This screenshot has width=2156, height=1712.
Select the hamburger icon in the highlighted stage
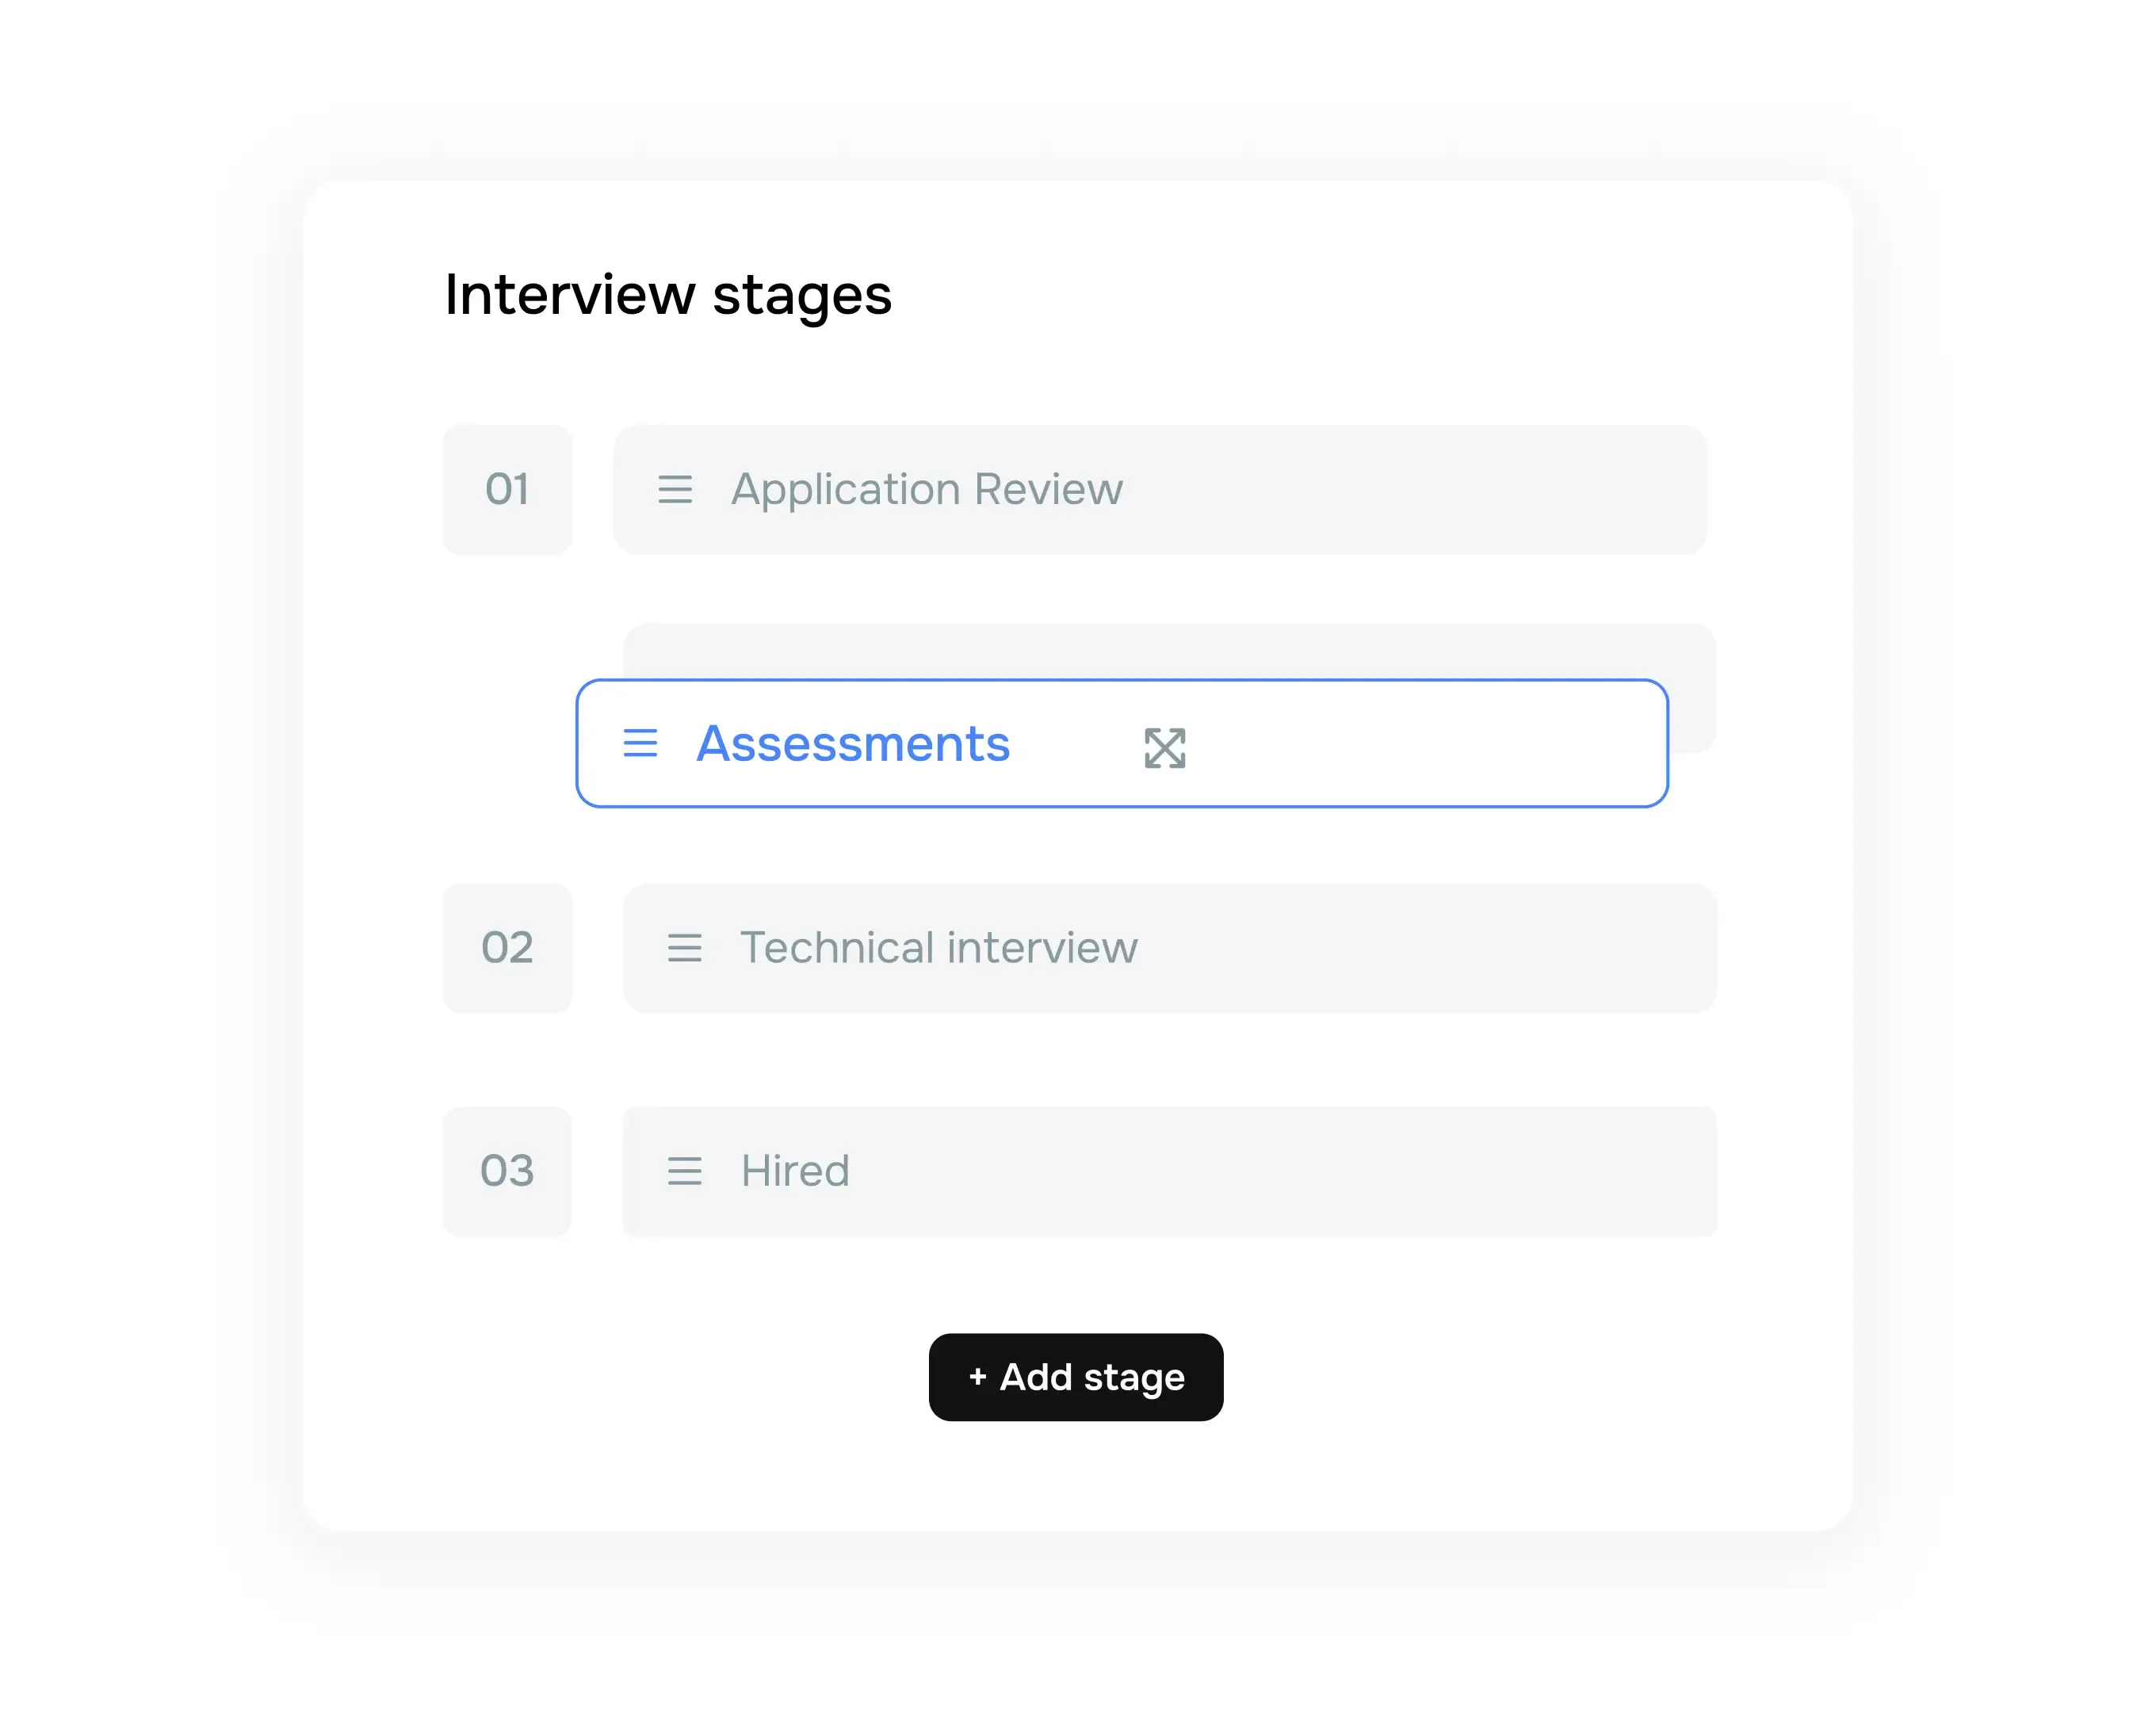point(640,744)
